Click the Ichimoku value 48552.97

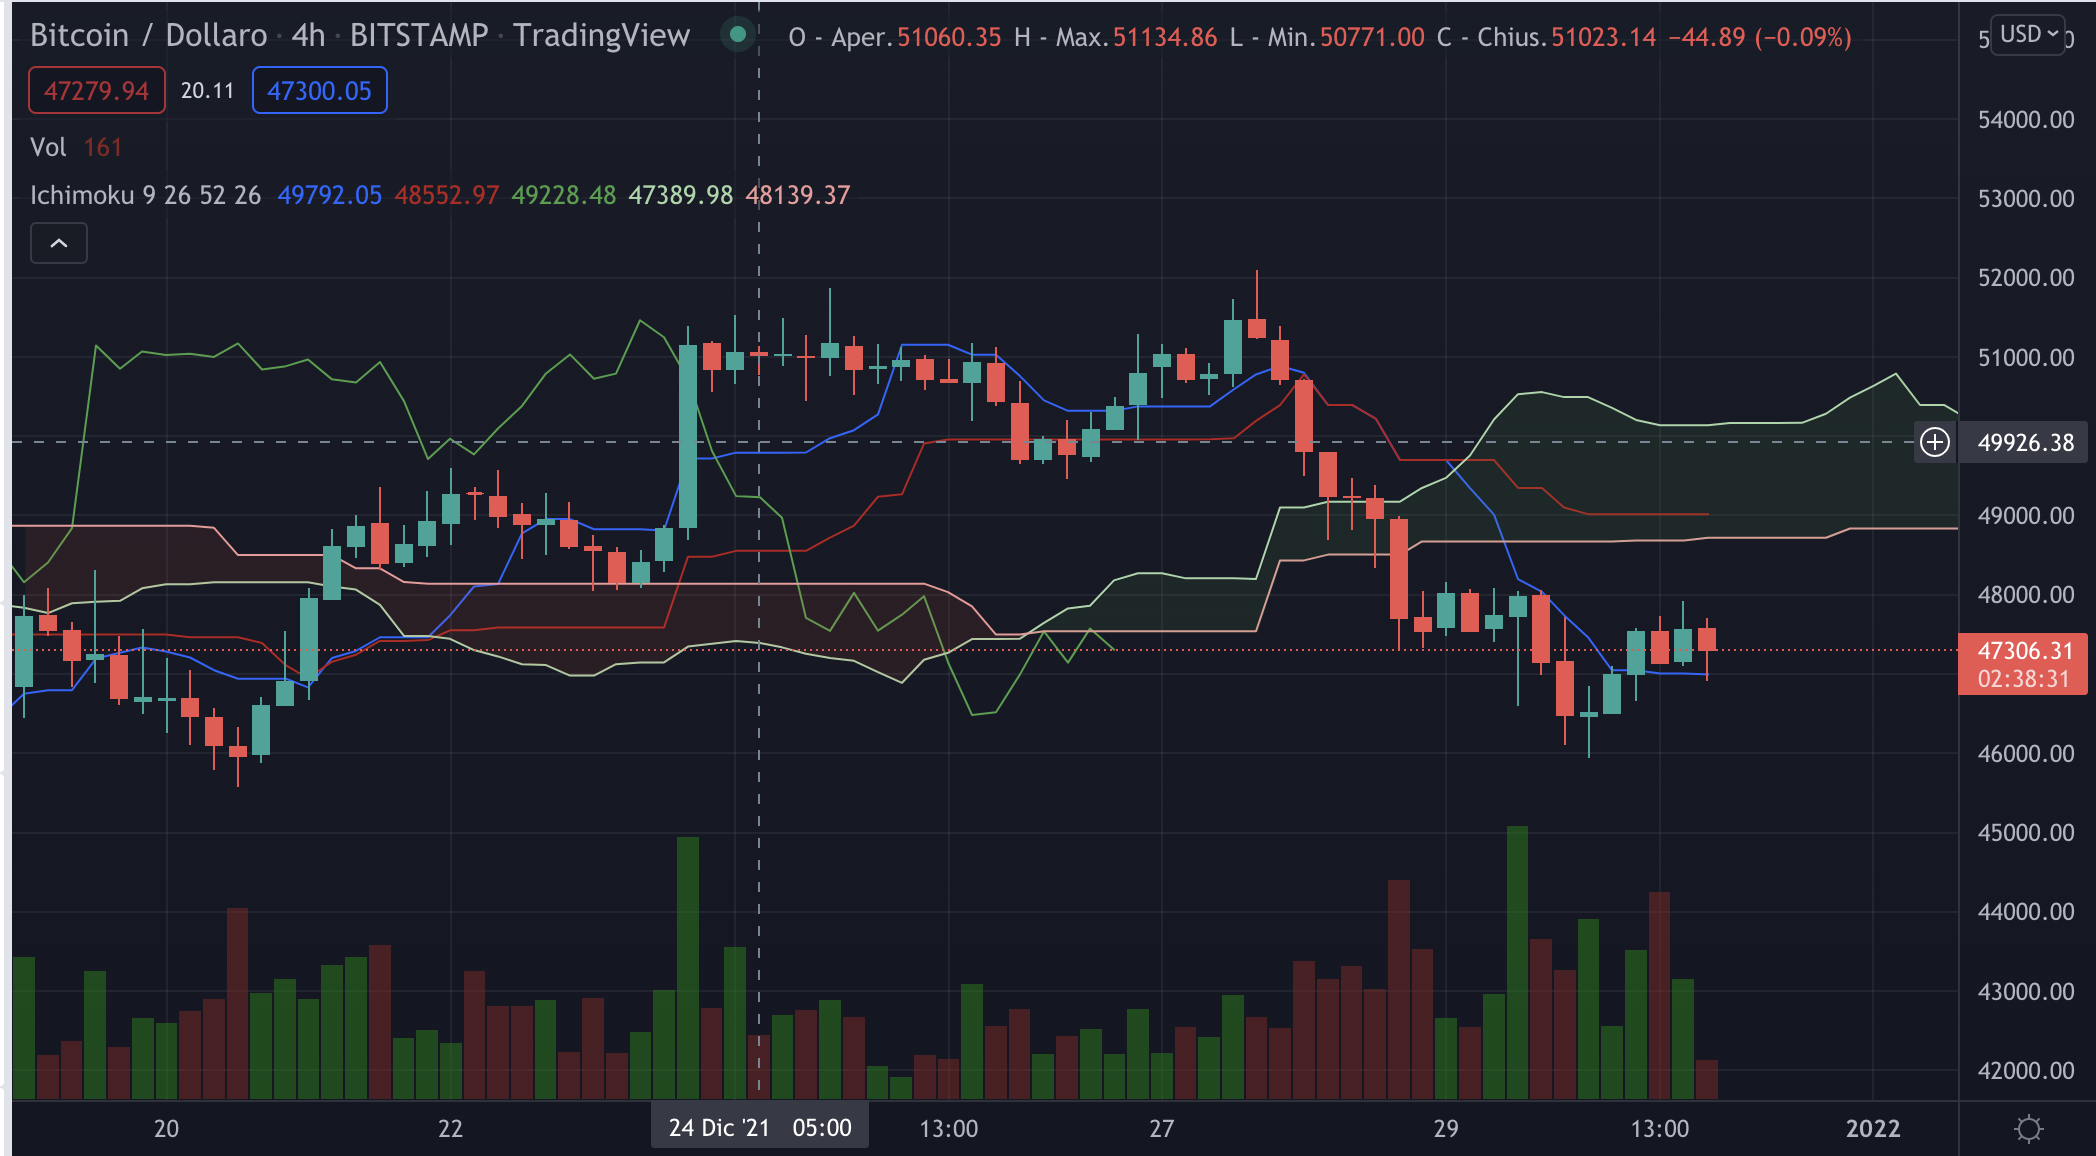click(x=447, y=195)
